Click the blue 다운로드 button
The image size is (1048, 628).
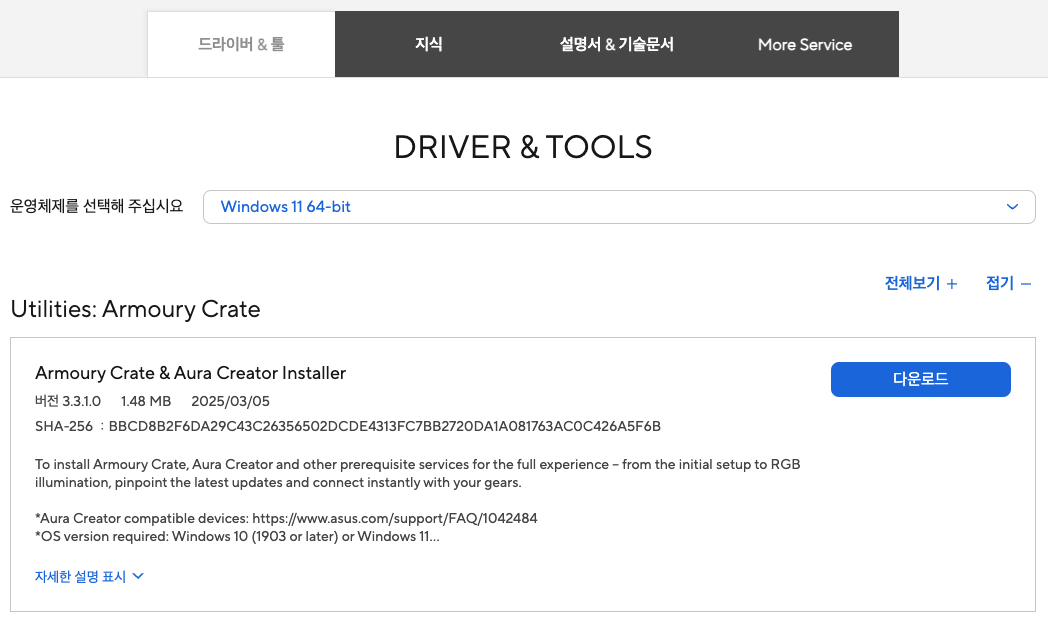coord(920,379)
